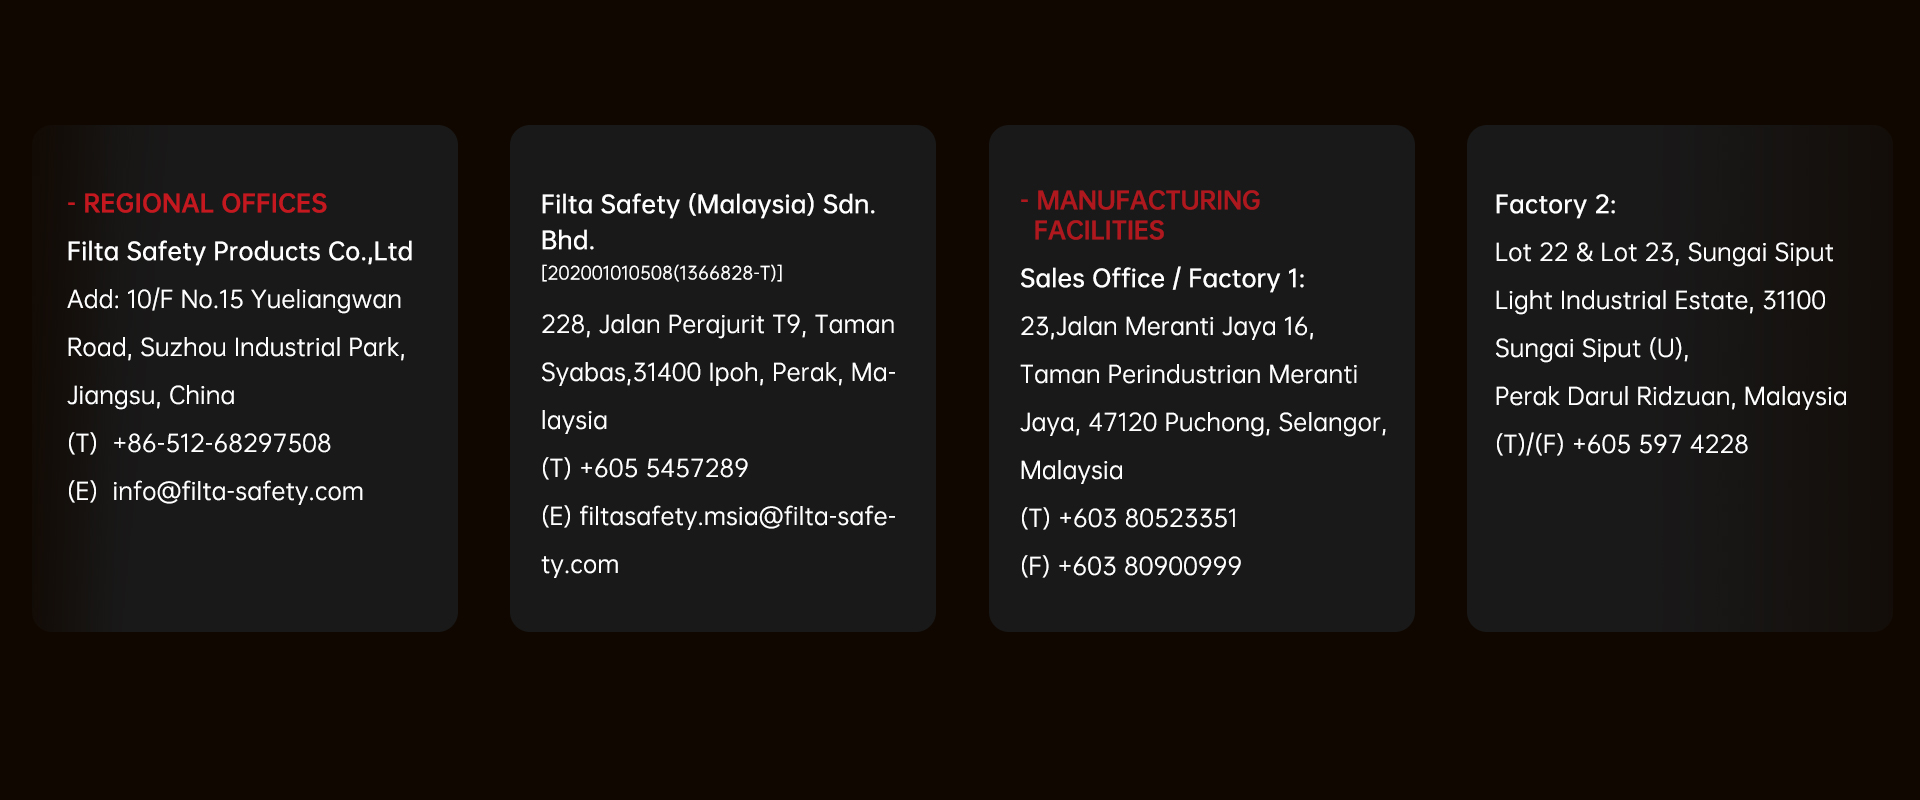Viewport: 1920px width, 800px height.
Task: Select the MANUFACTURING FACILITIES heading
Action: tap(1140, 215)
